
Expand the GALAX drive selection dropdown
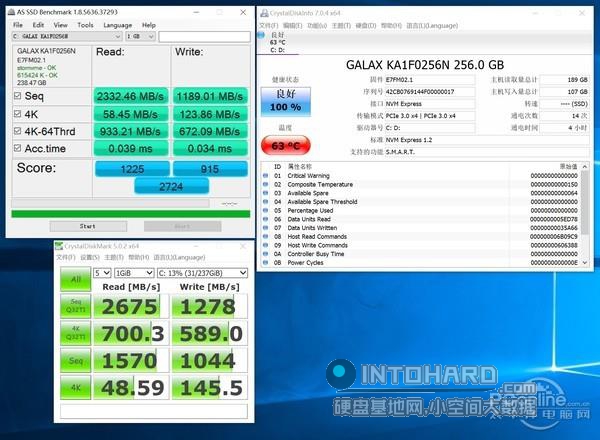coord(67,36)
